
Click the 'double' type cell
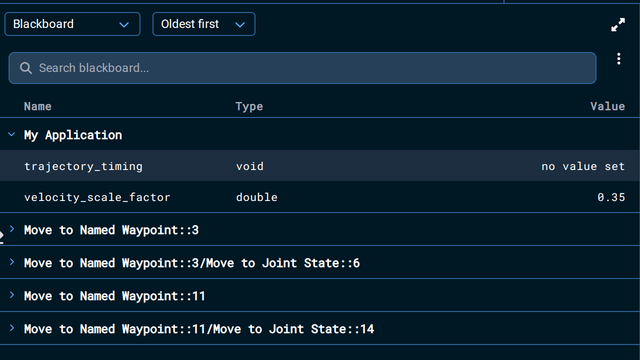click(257, 198)
